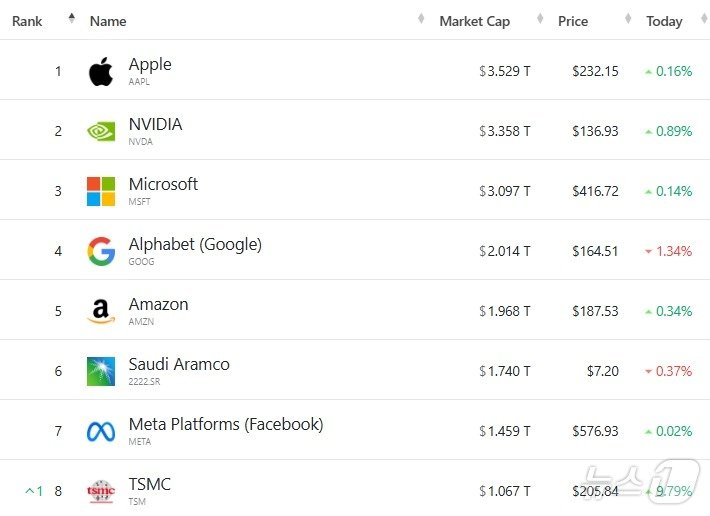The image size is (710, 516).
Task: Sort by Name column header
Action: tap(108, 21)
